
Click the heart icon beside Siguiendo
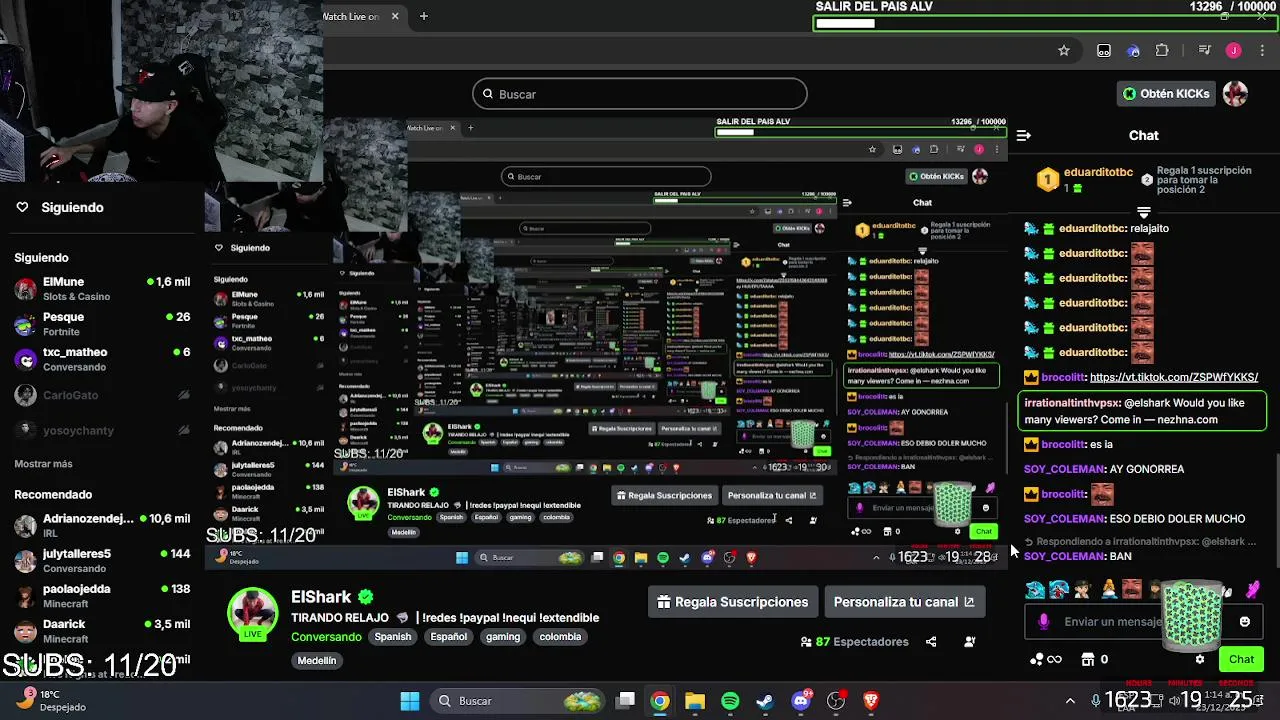[x=22, y=207]
